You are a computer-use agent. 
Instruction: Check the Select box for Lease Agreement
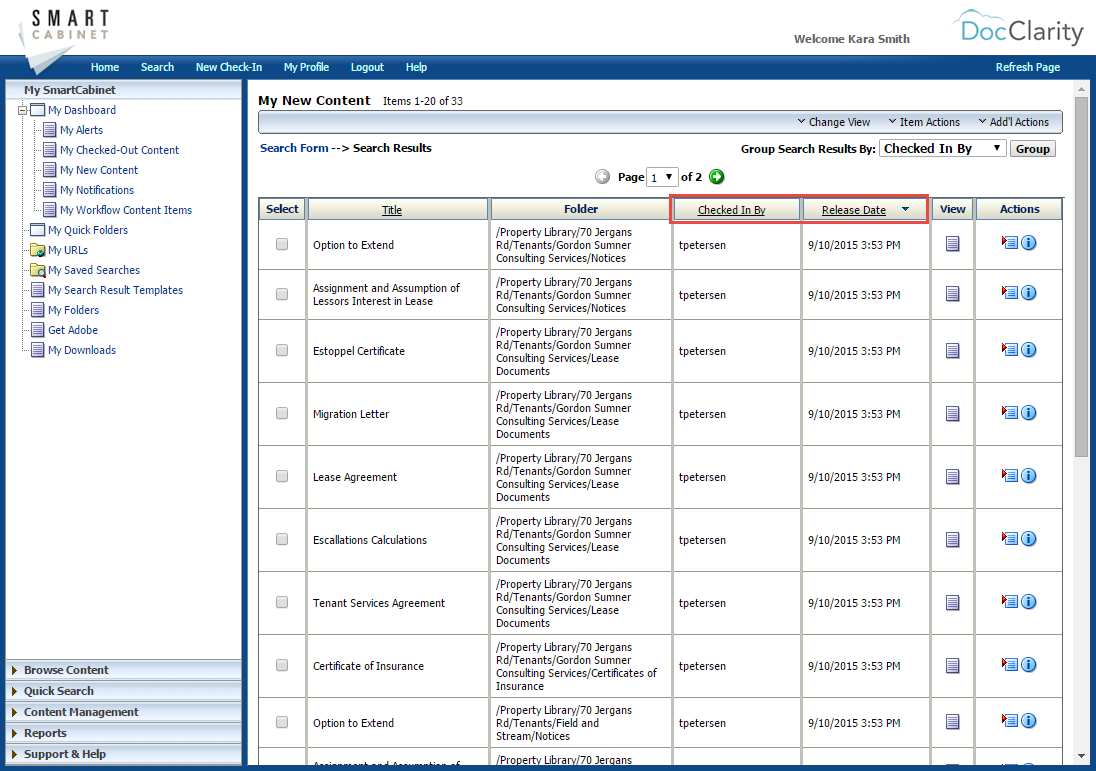click(x=281, y=475)
